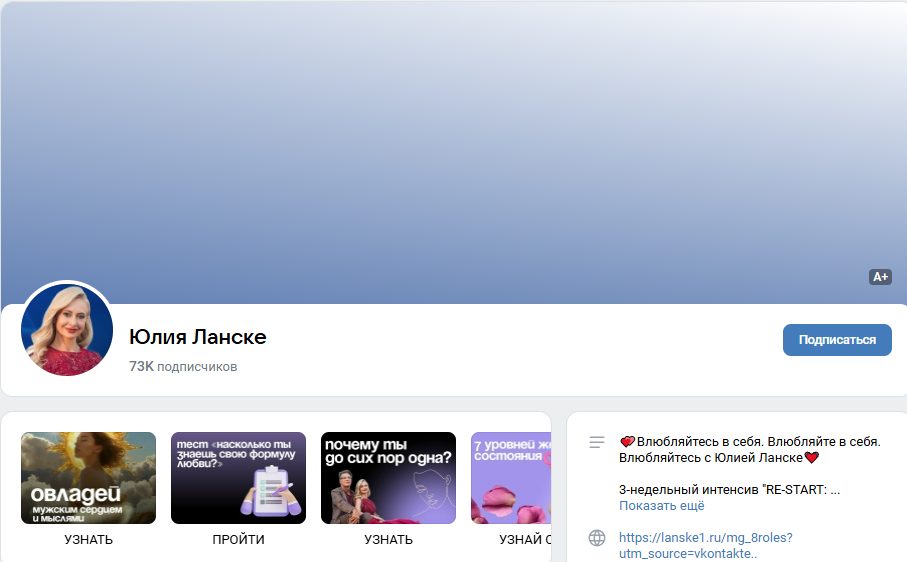This screenshot has height=562, width=907.
Task: Open the формулу любви test thumbnail
Action: click(238, 478)
